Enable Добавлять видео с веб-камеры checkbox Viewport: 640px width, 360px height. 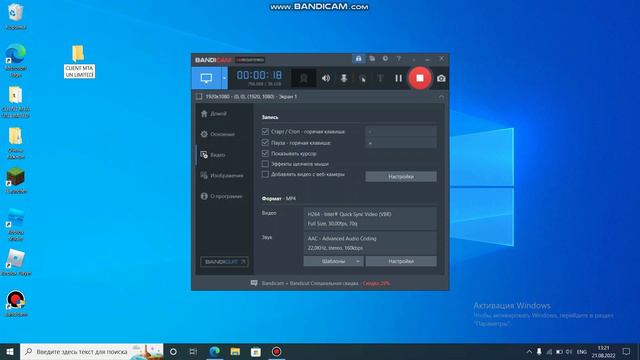click(x=265, y=174)
